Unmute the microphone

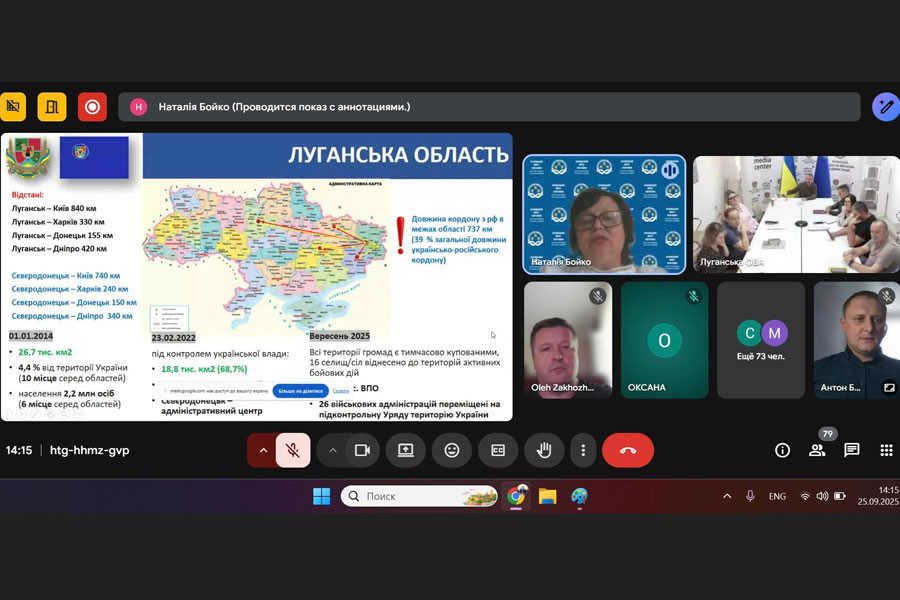pos(293,450)
